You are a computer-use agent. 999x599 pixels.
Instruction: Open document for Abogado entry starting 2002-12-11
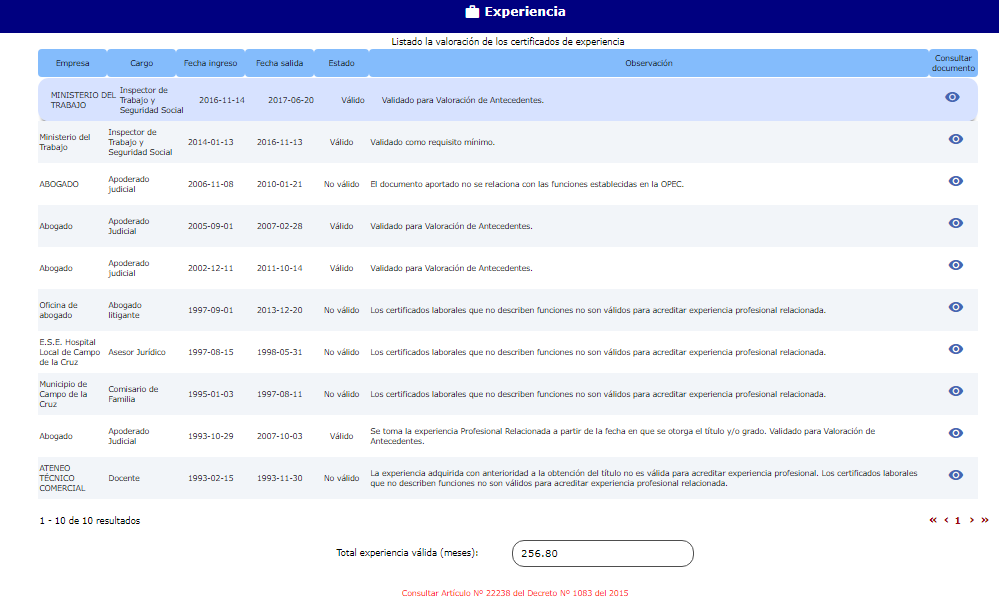(x=955, y=265)
